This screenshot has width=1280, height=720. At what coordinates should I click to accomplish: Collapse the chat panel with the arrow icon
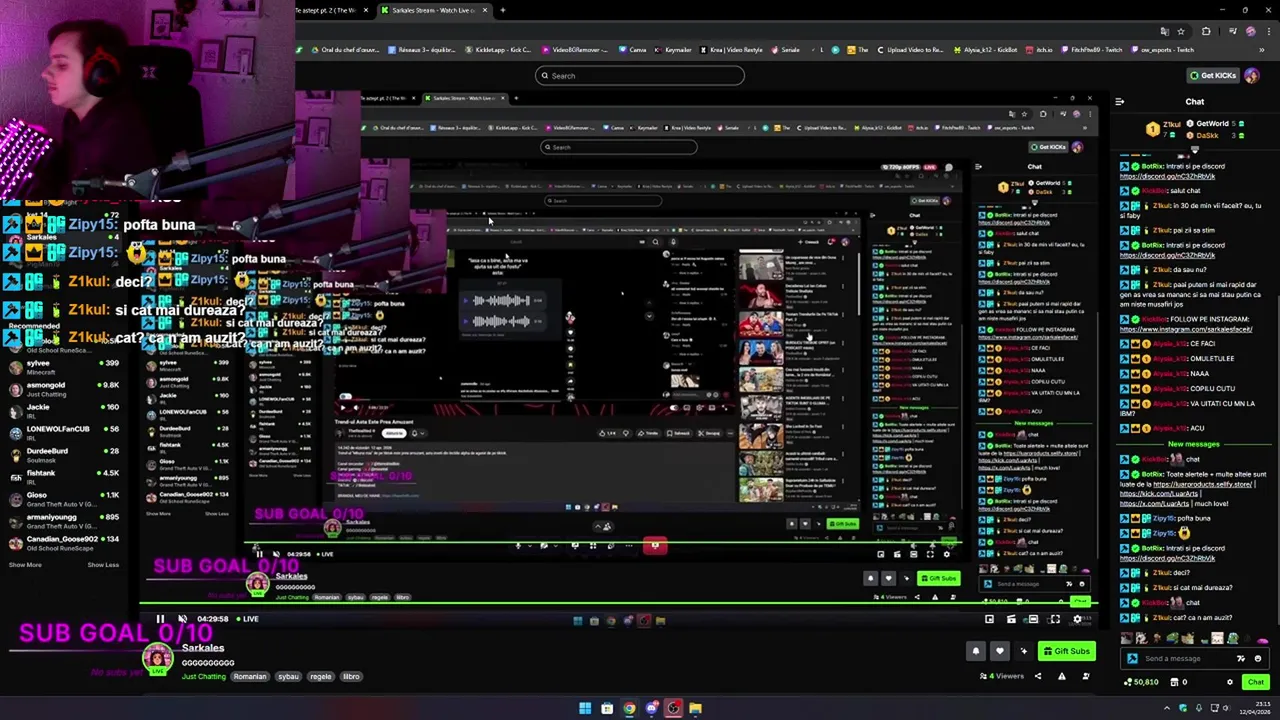1119,101
